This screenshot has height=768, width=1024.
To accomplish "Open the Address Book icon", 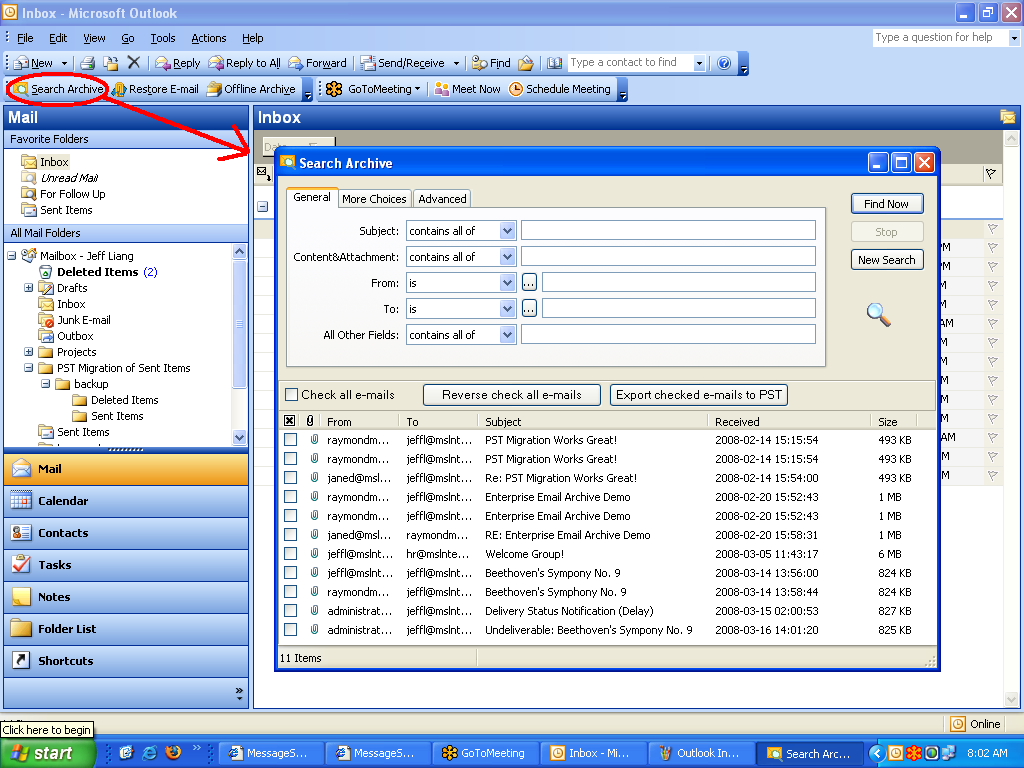I will [x=555, y=63].
